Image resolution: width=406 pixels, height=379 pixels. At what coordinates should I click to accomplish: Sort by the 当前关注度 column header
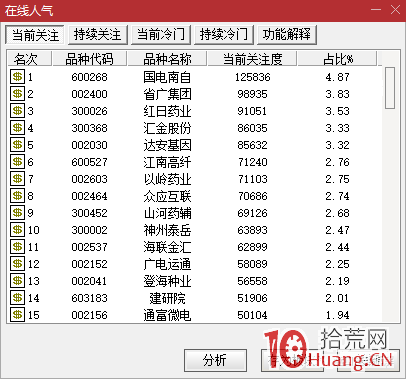(252, 59)
